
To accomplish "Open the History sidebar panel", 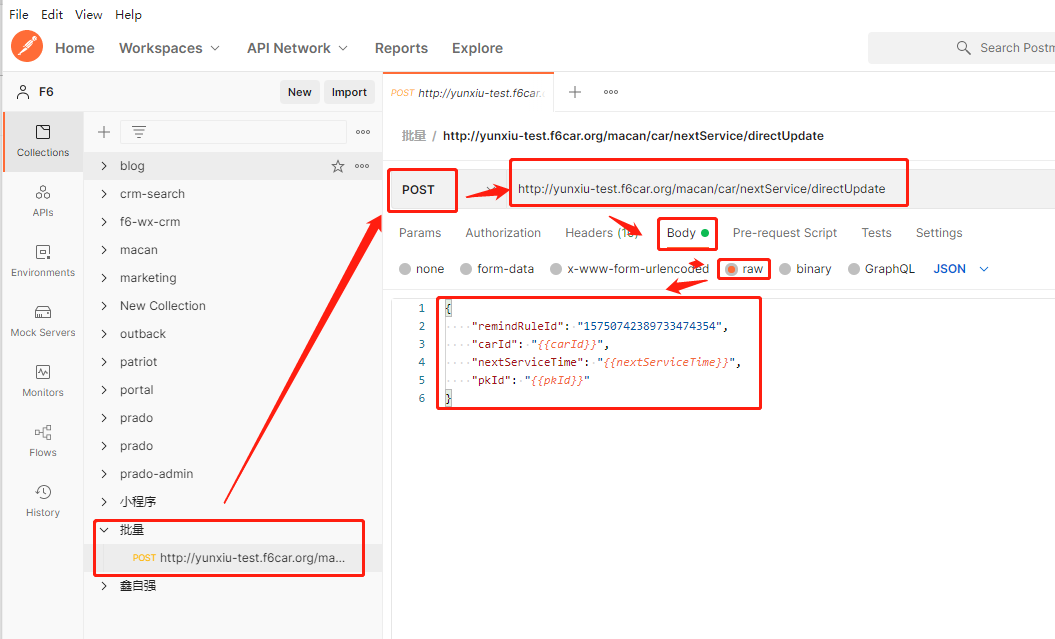I will [43, 501].
